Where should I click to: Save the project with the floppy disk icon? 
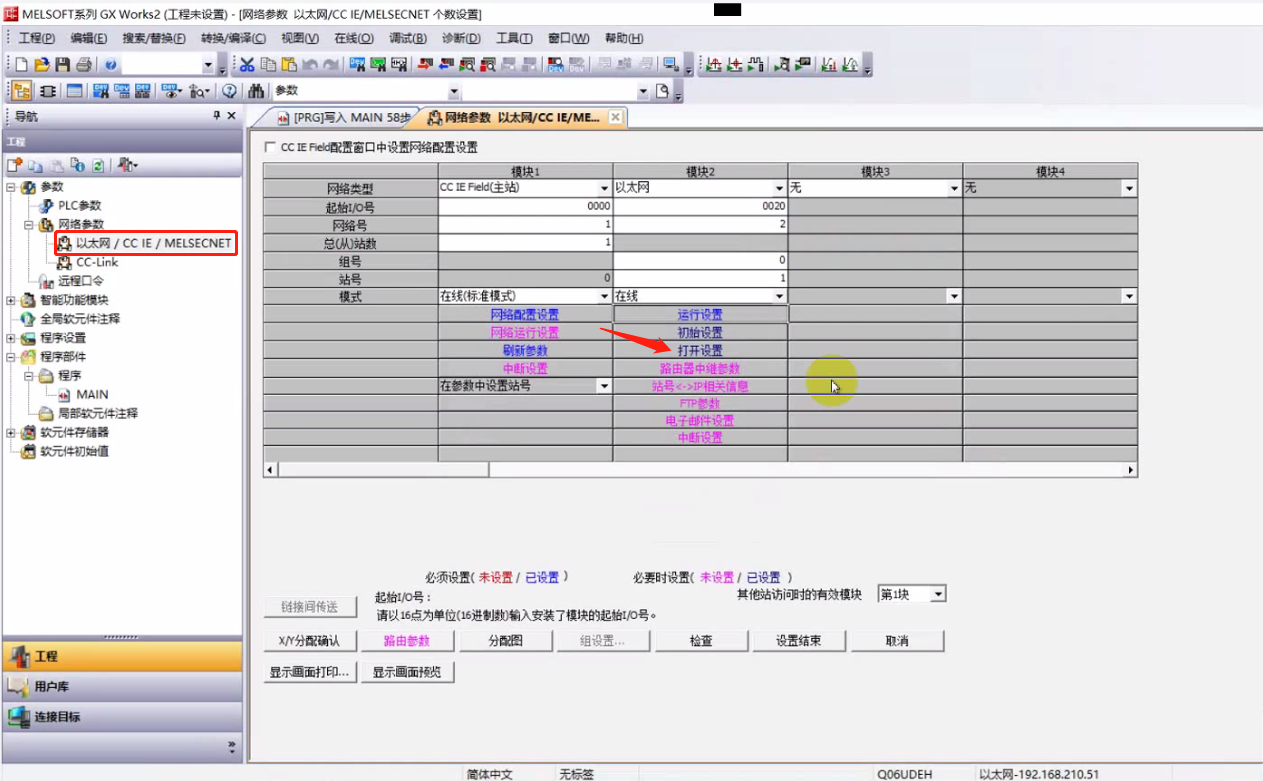tap(62, 65)
